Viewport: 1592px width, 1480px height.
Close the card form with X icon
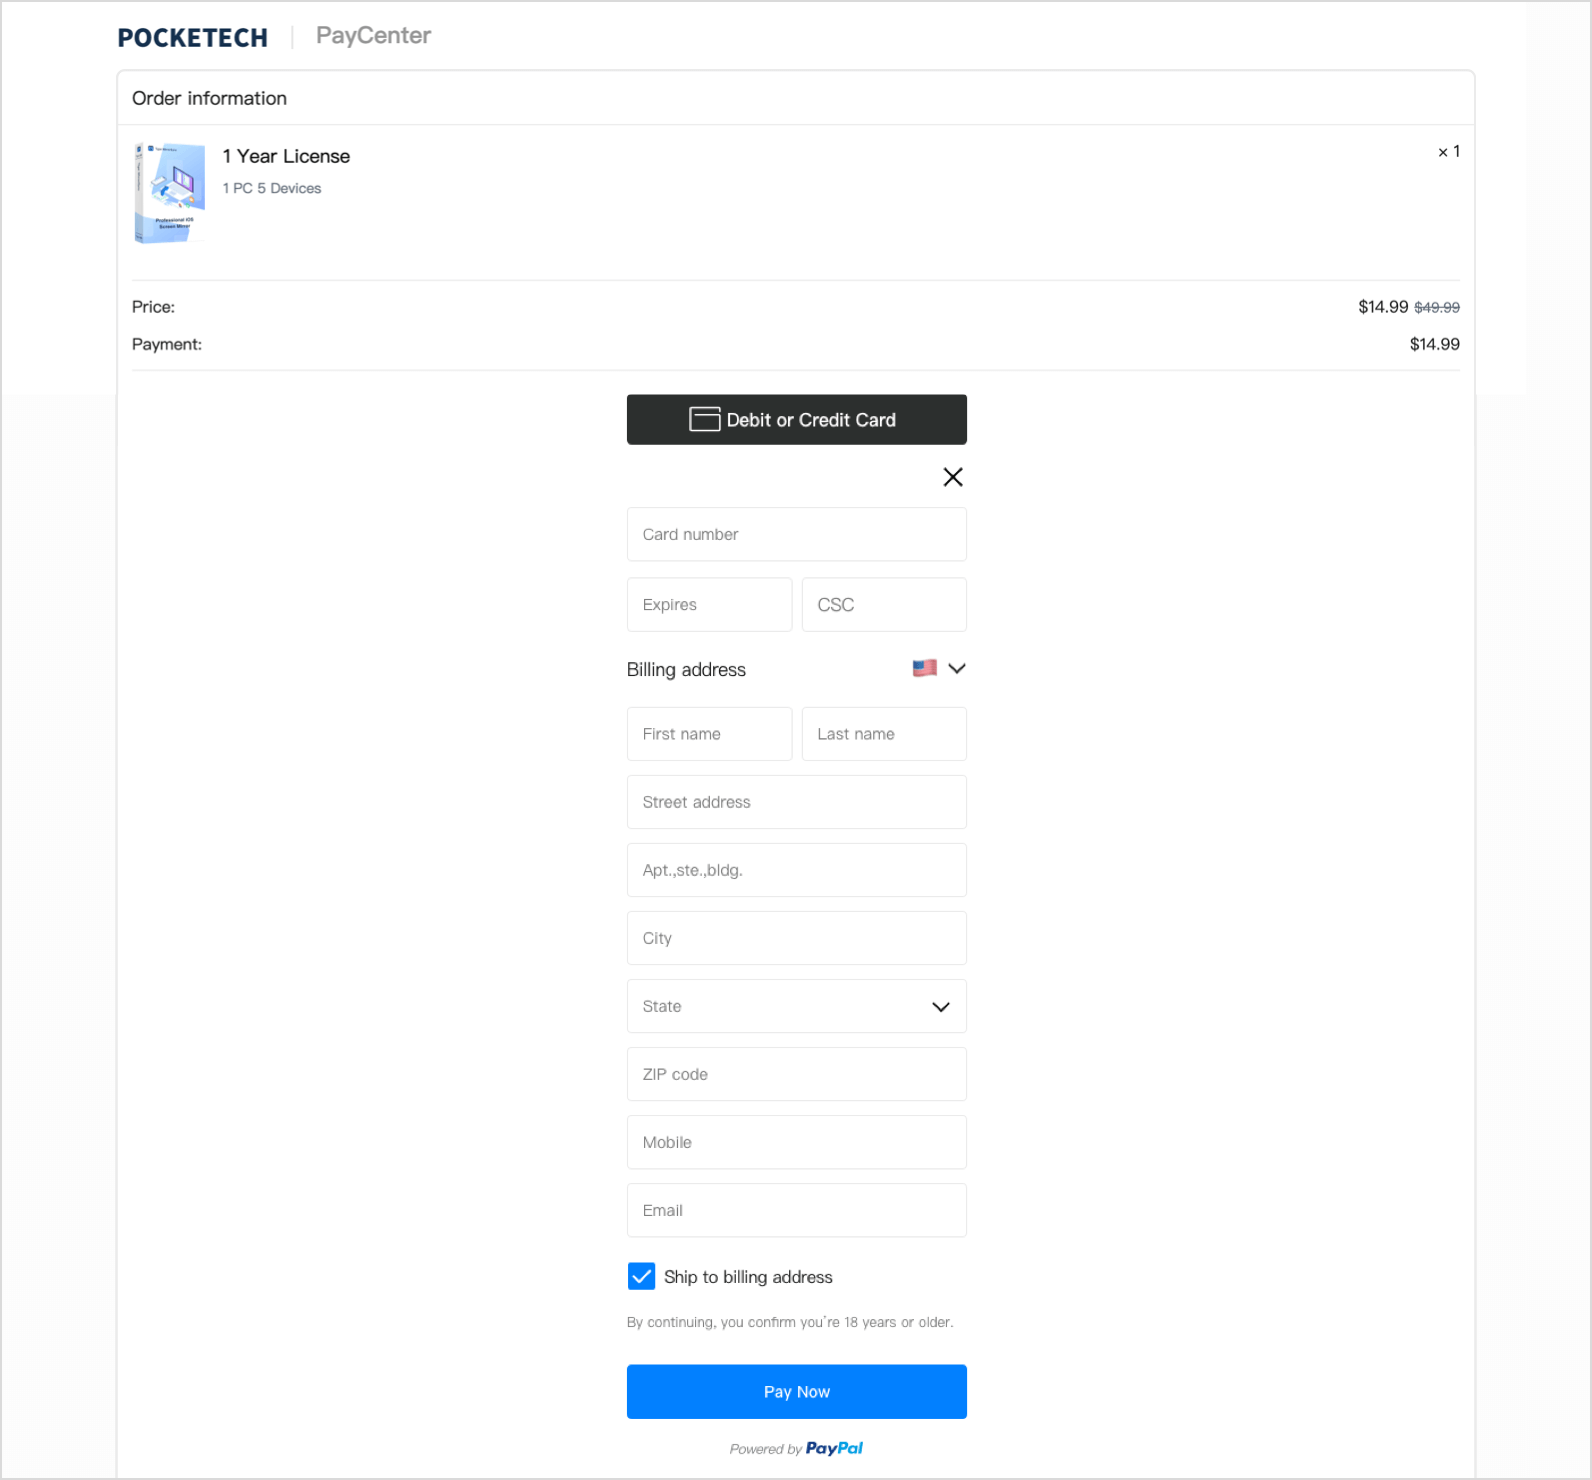(x=952, y=477)
